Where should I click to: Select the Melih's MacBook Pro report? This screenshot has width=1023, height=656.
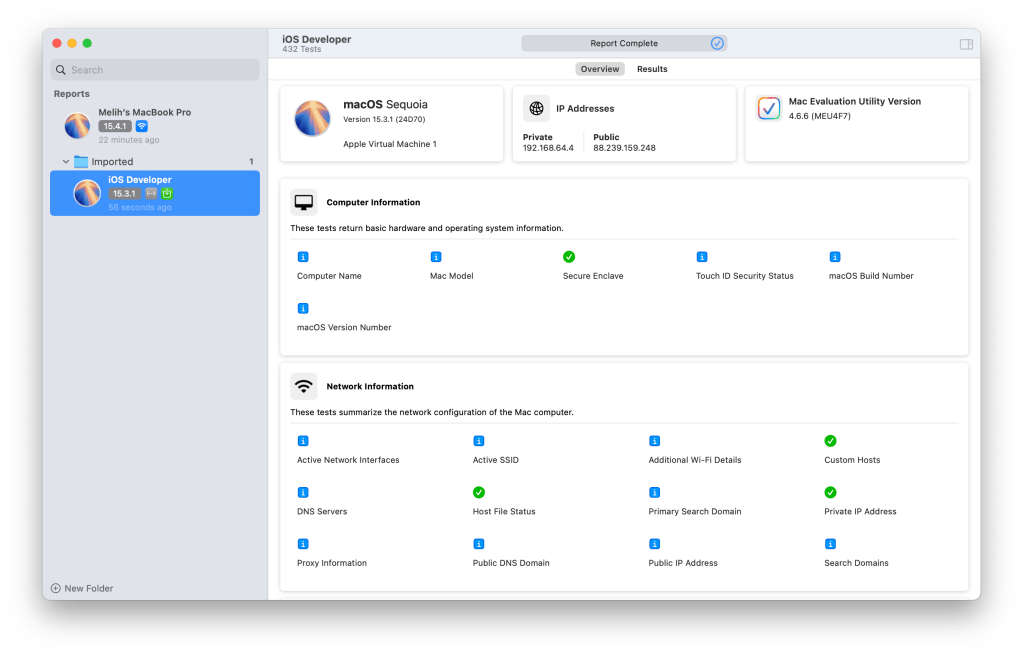144,125
